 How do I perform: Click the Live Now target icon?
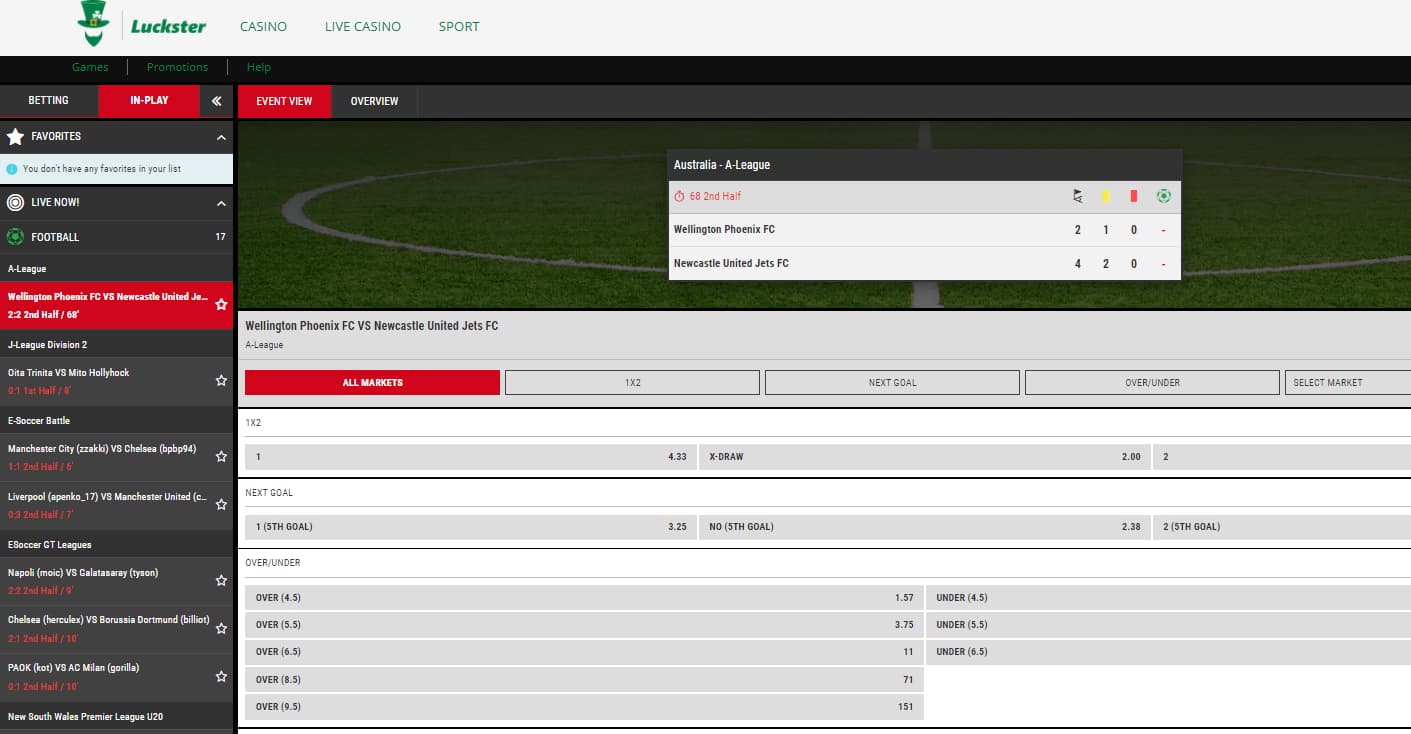[x=15, y=203]
